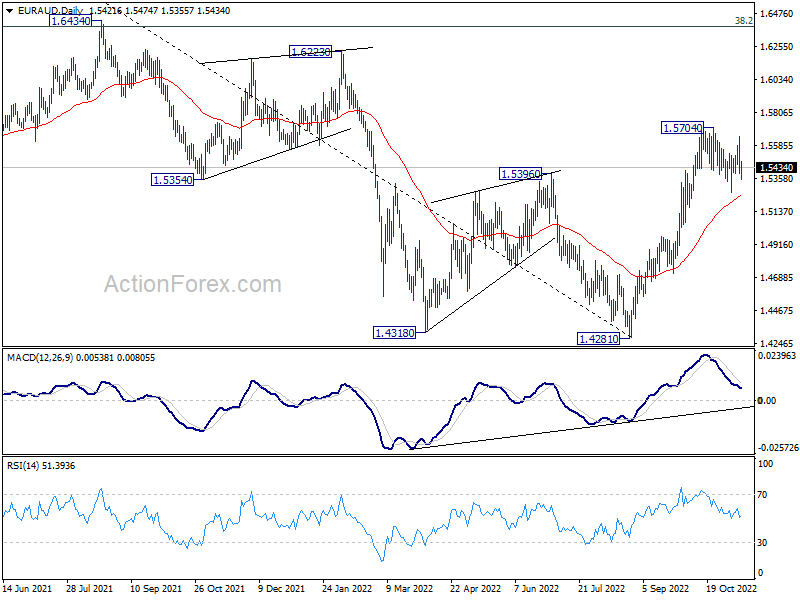Click the 1.49160 price axis value
The width and height of the screenshot is (800, 600).
(777, 244)
